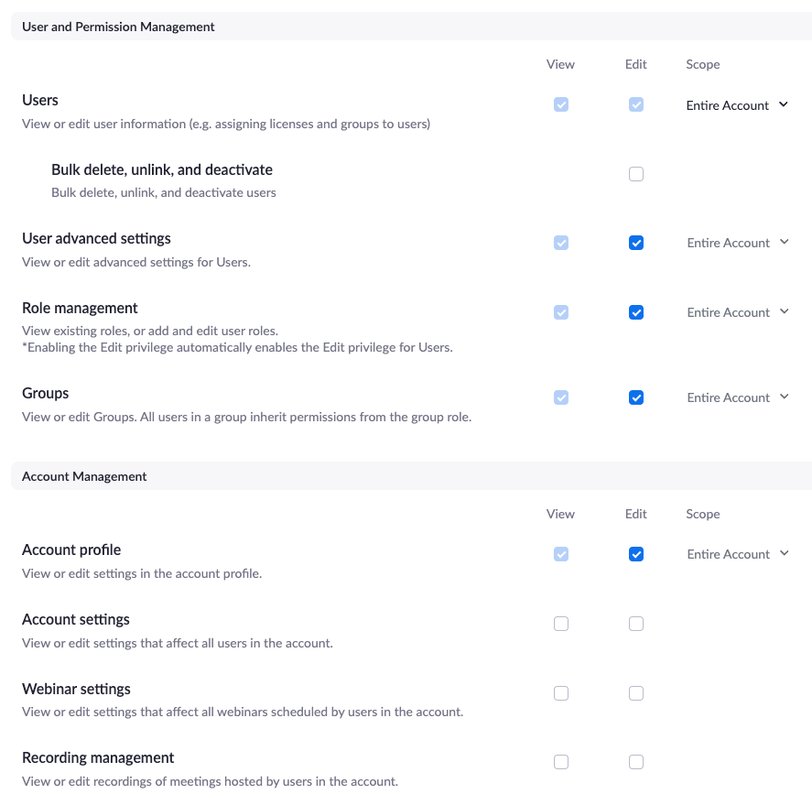Open the Scope dropdown for Account profile
This screenshot has height=805, width=812.
click(737, 553)
